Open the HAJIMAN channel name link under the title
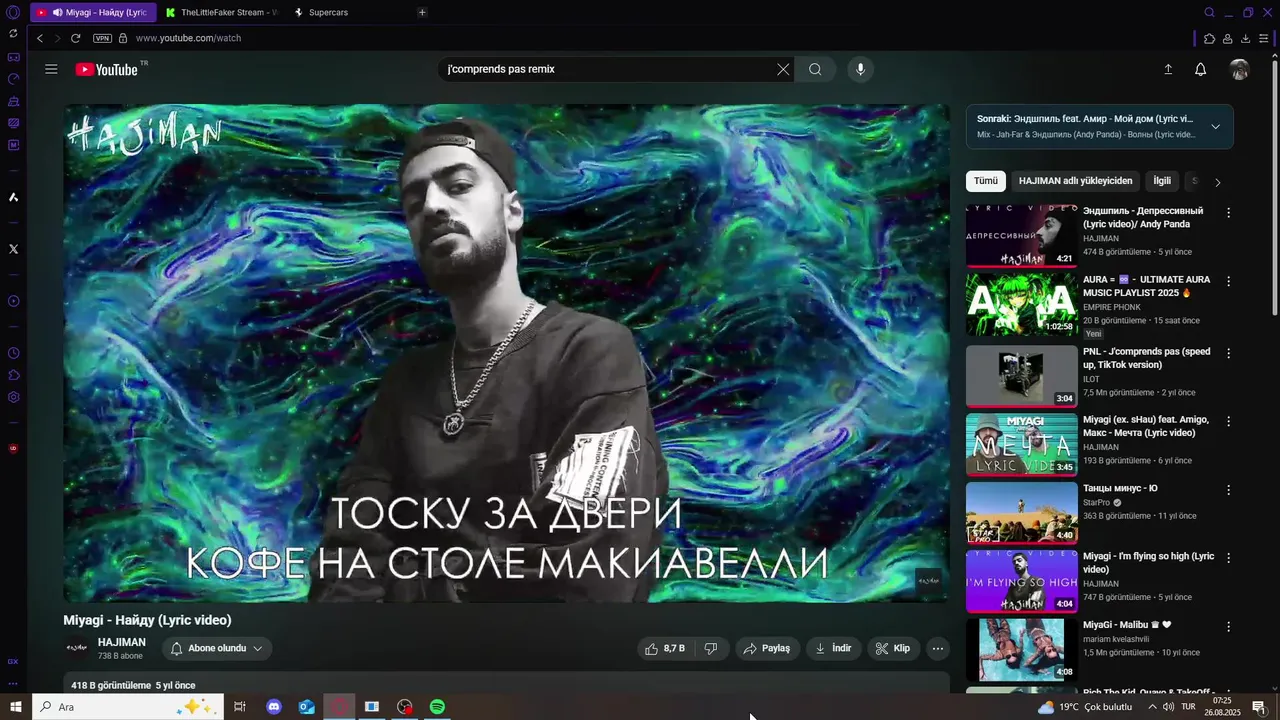The width and height of the screenshot is (1280, 720). point(122,642)
